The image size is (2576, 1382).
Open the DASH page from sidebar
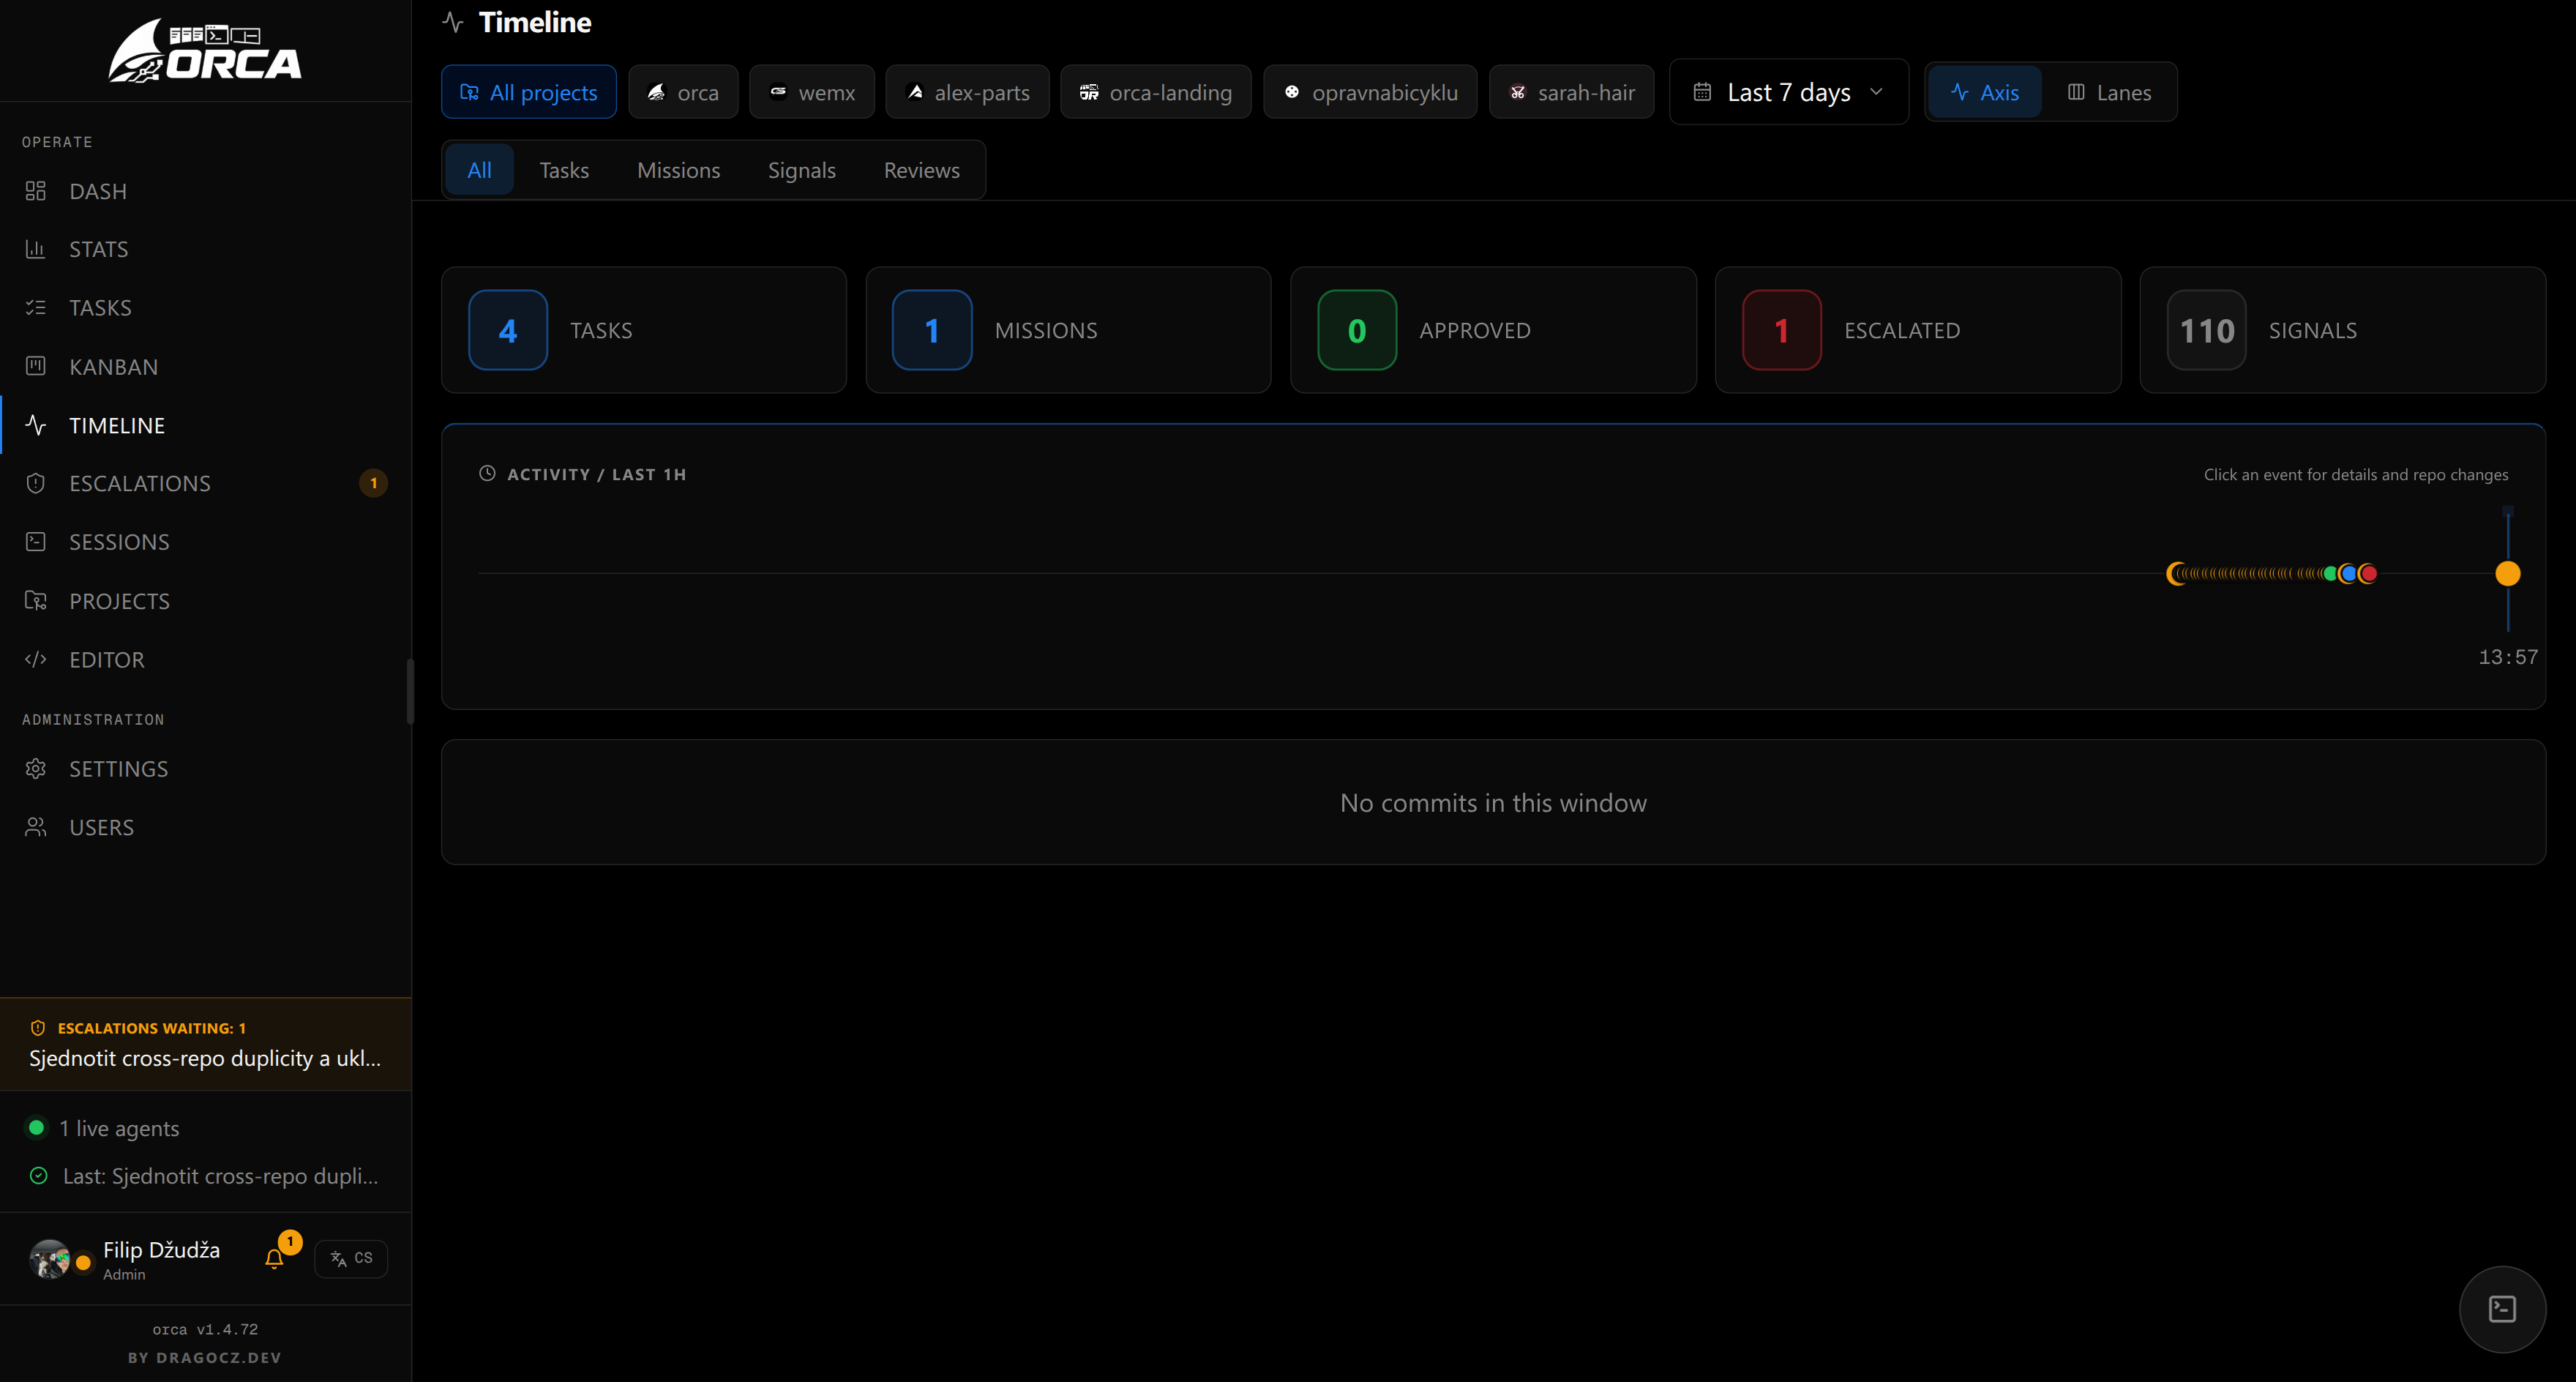205,191
